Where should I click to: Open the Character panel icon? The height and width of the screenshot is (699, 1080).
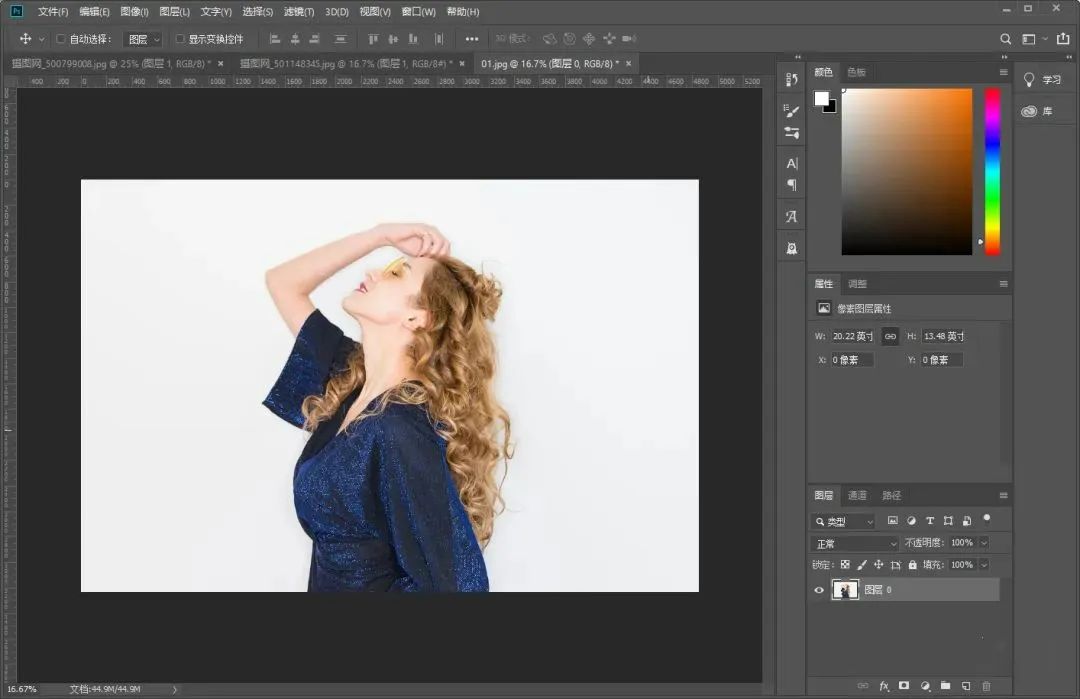coord(792,163)
